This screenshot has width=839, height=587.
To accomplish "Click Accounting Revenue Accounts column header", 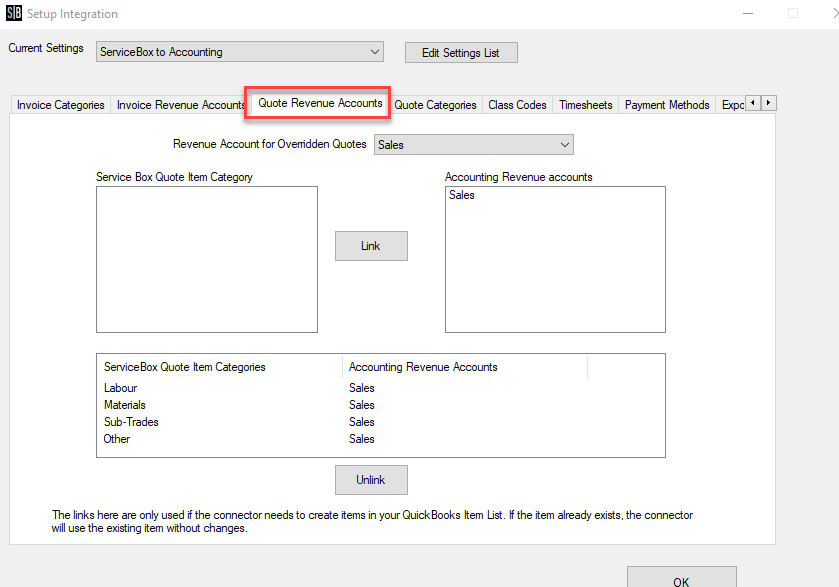I will 464,367.
